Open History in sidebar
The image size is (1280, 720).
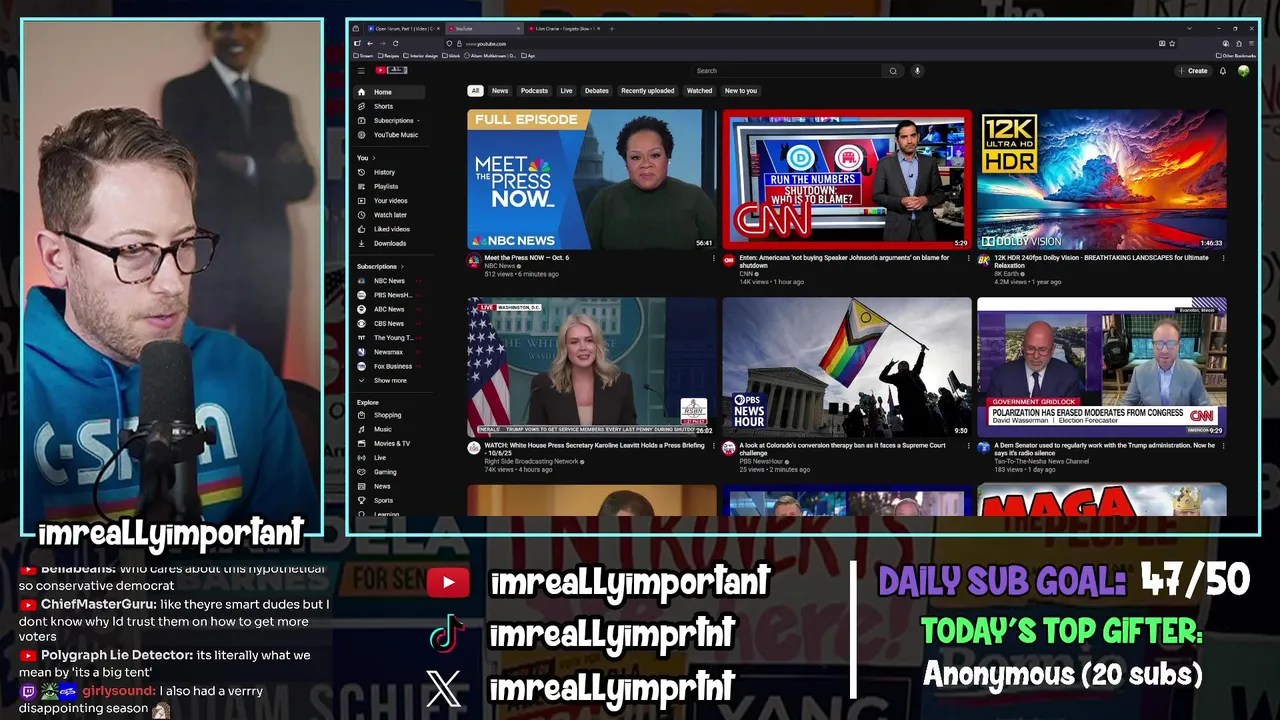coord(390,172)
